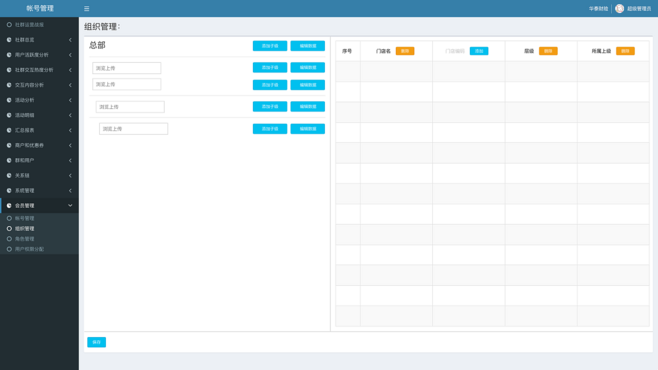Click the 帐号管理 title in the top-left header
658x370 pixels.
click(40, 8)
